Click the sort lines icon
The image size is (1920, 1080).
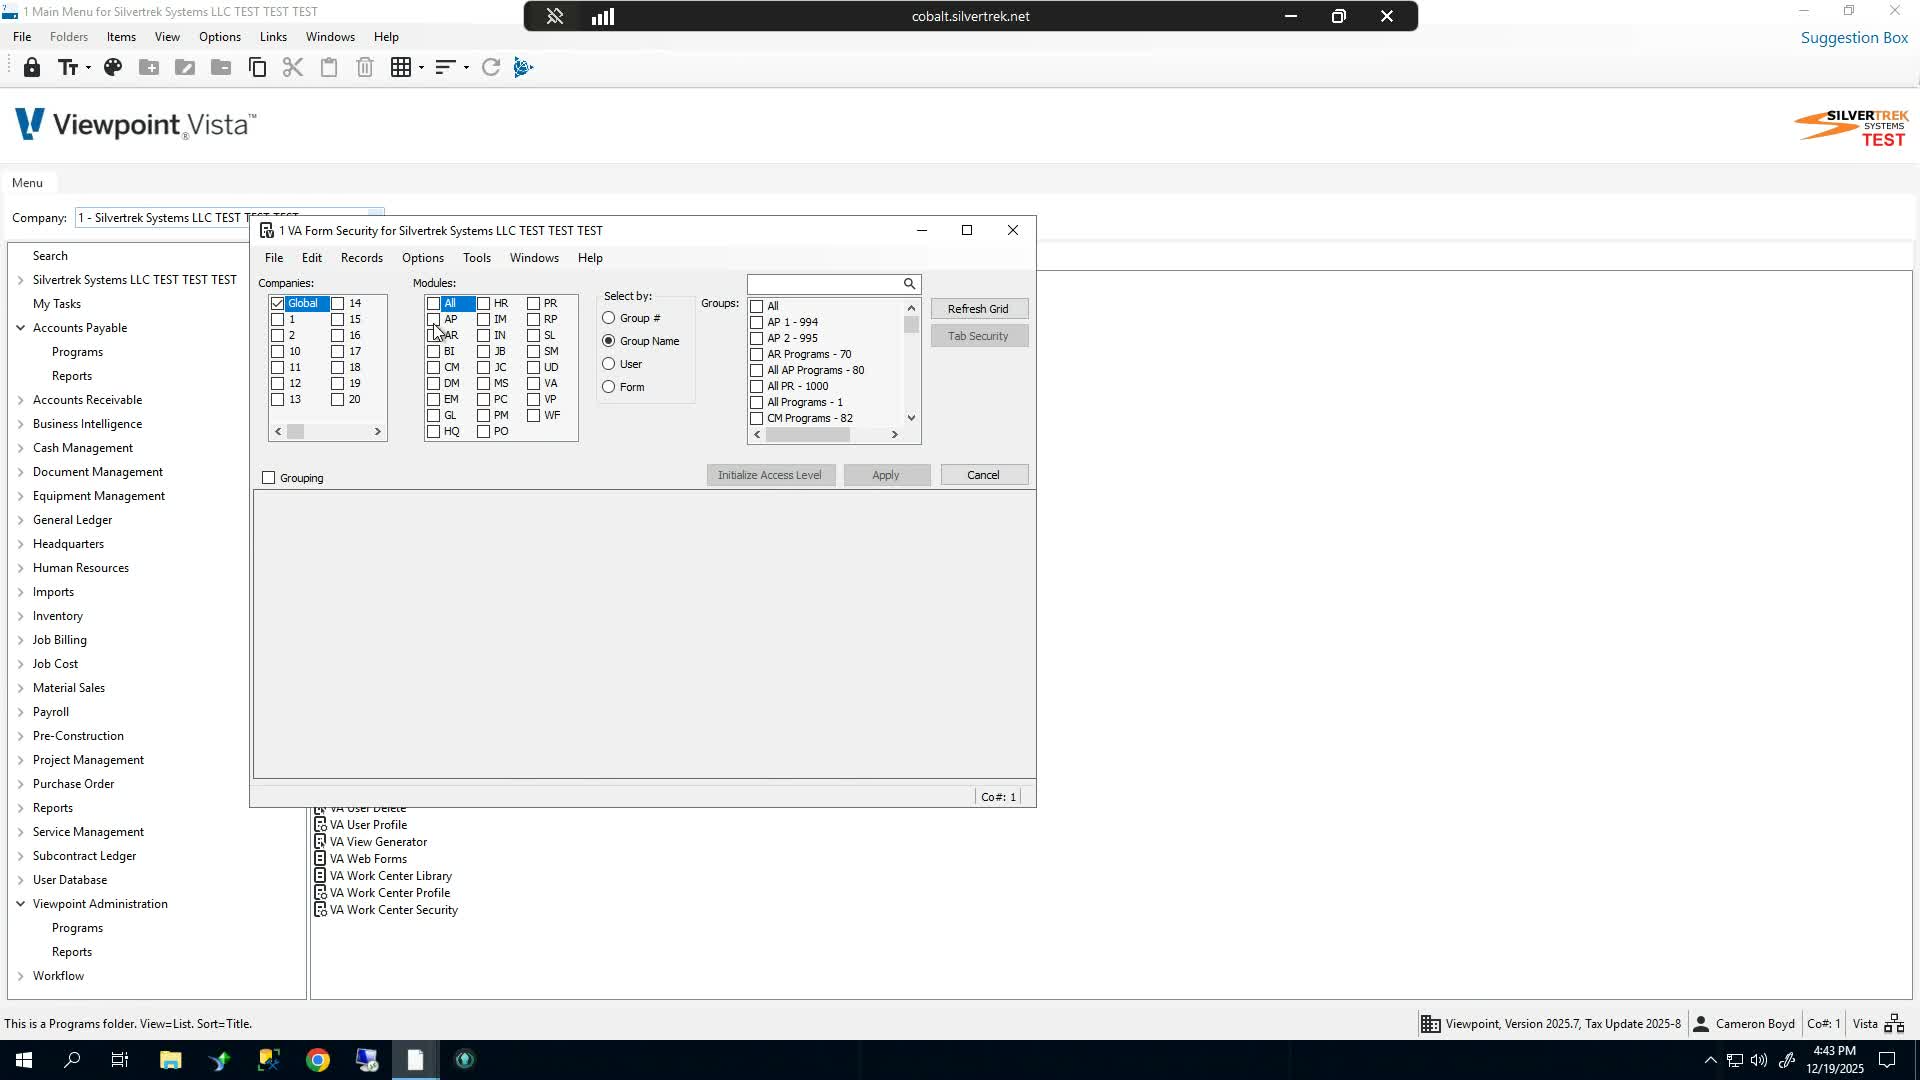pos(445,67)
